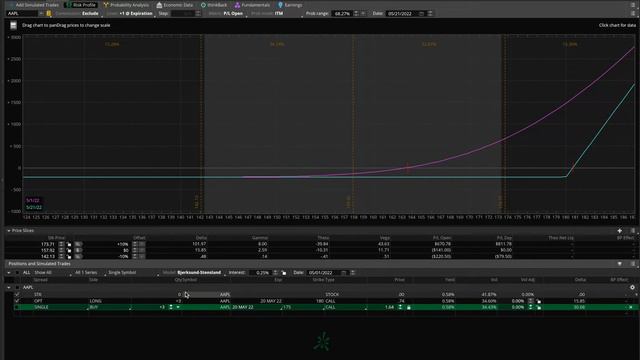The image size is (640, 360).
Task: Switch to the Fundamentals tab
Action: pyautogui.click(x=252, y=5)
